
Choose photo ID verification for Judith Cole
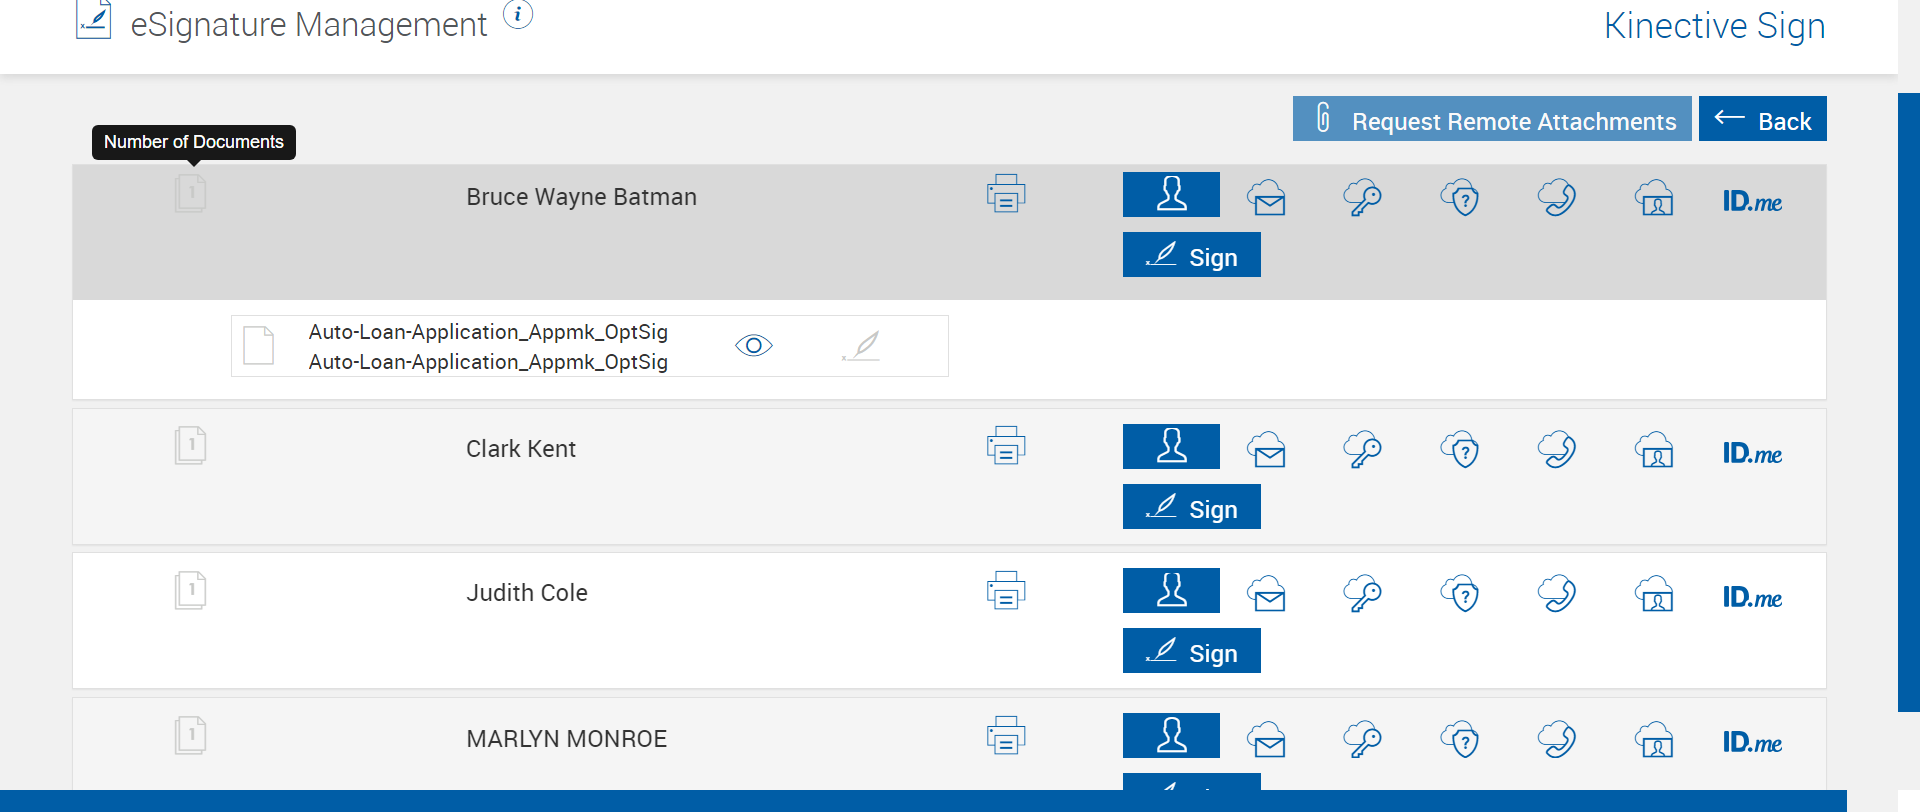coord(1655,594)
